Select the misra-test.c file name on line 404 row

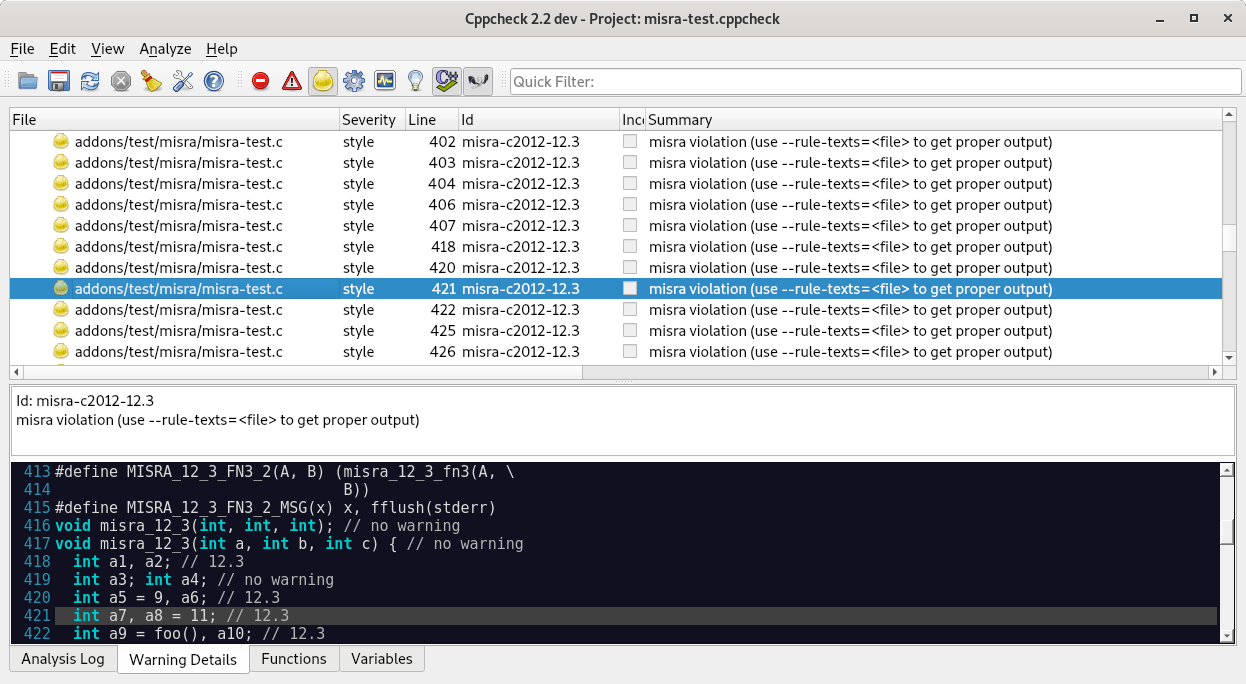pos(179,184)
